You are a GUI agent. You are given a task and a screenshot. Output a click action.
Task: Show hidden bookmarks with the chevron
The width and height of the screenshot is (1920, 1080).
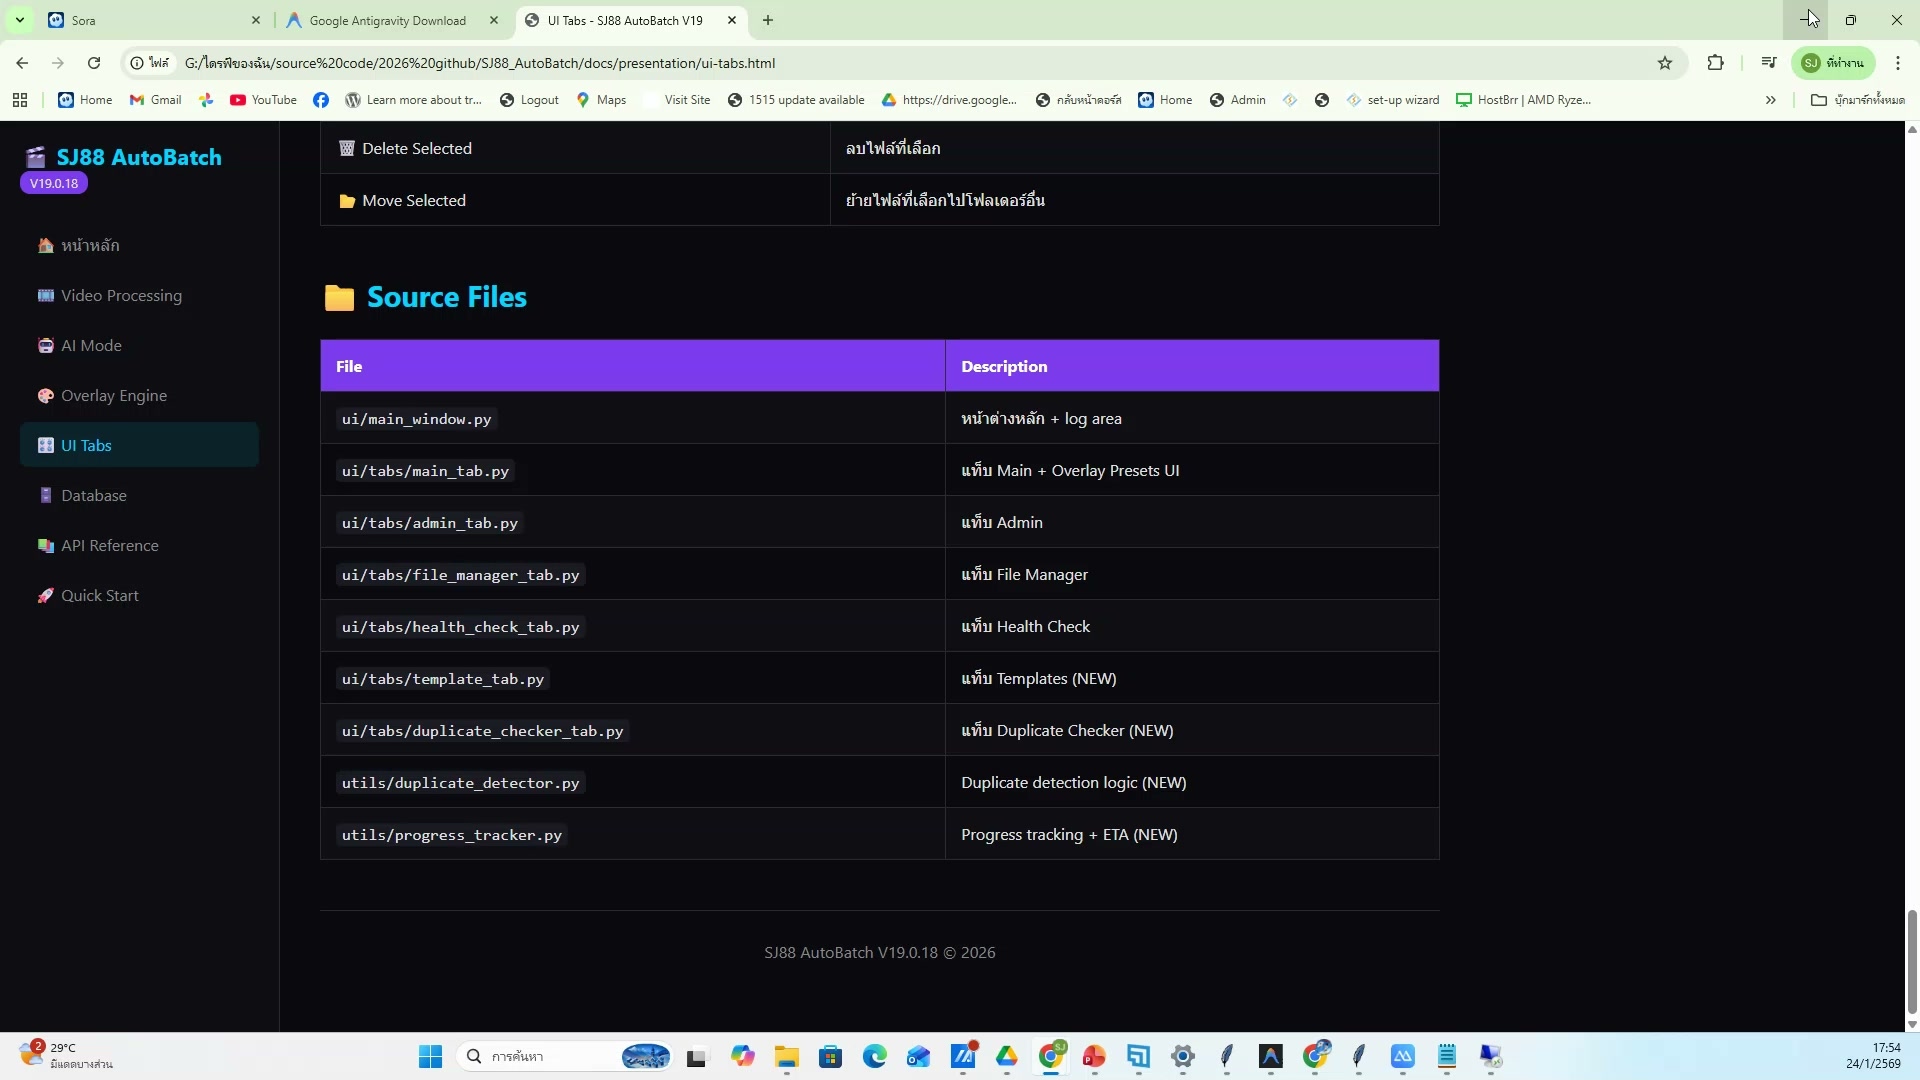click(1771, 100)
